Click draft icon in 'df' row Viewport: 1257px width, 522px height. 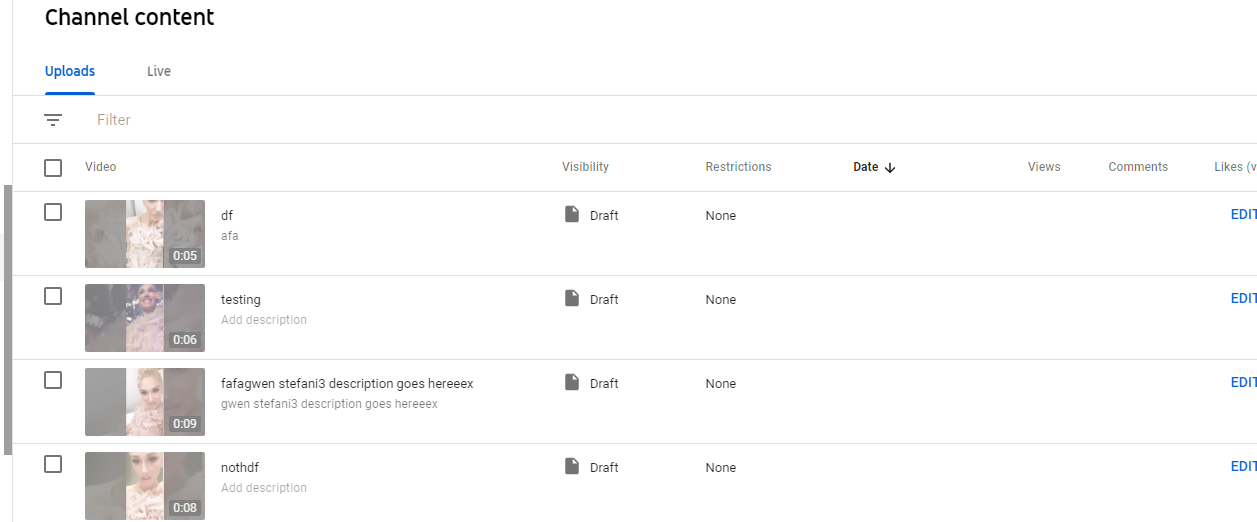coord(572,214)
